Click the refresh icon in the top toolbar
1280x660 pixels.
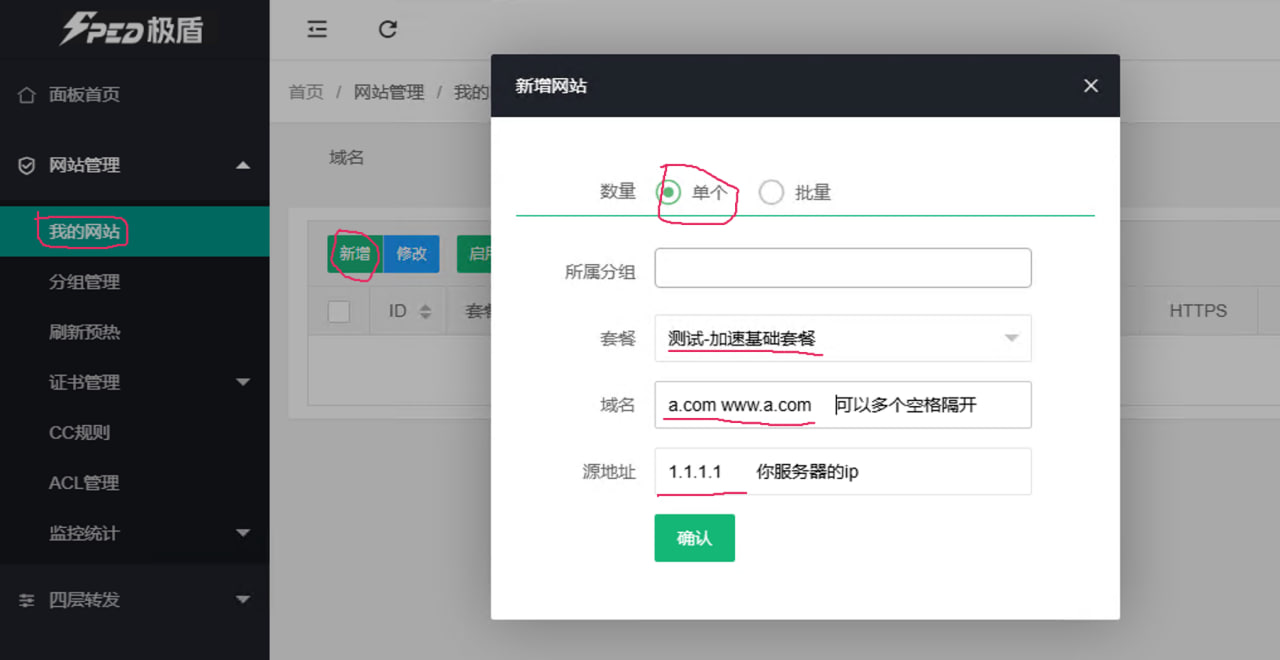[388, 30]
